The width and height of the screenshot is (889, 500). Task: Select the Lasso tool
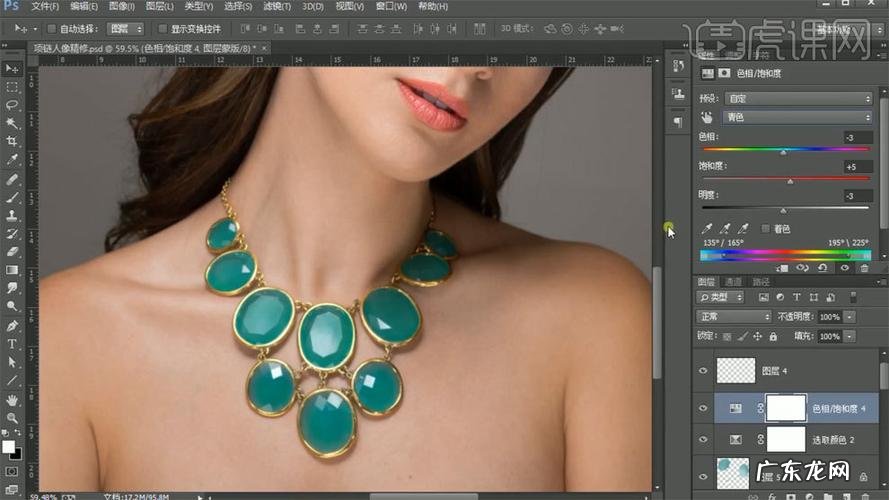tap(12, 105)
